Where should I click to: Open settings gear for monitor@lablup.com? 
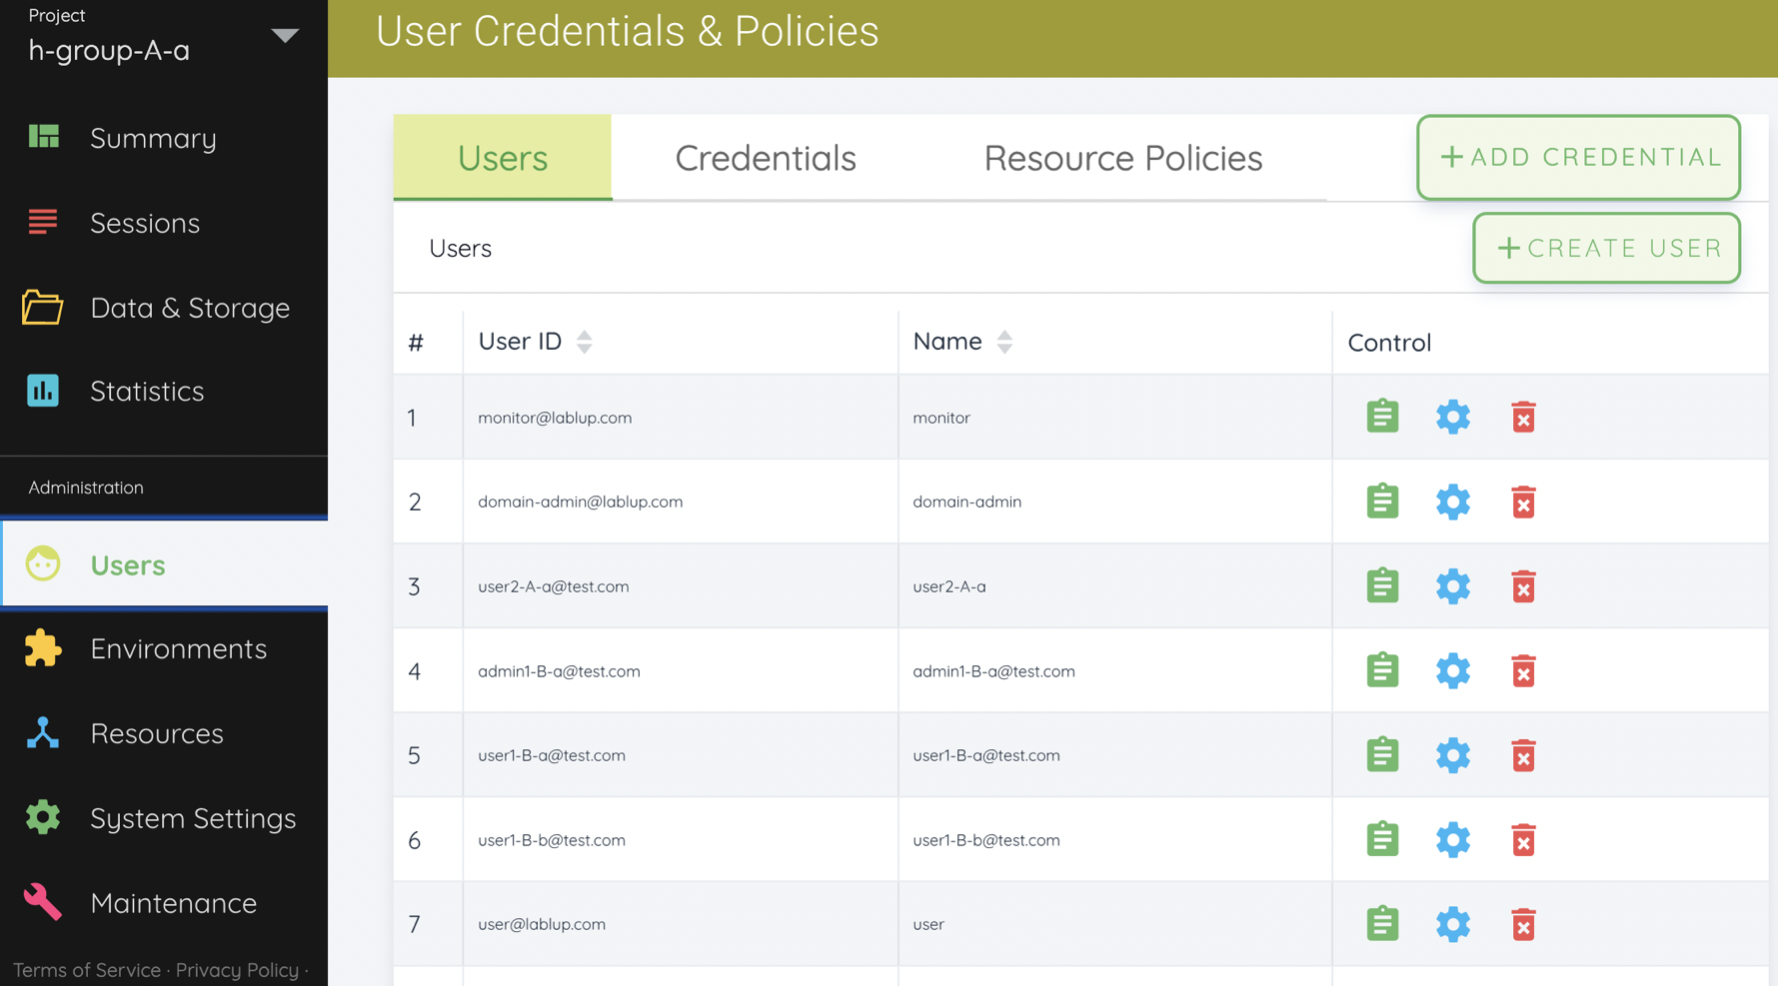[x=1453, y=416]
